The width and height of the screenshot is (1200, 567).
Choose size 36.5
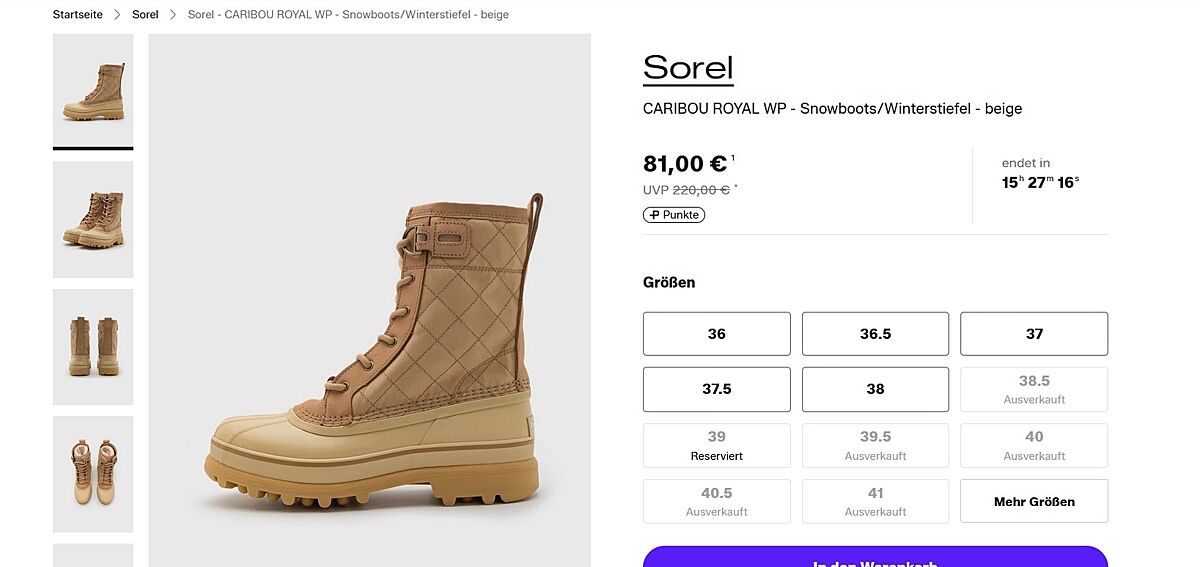click(x=875, y=334)
